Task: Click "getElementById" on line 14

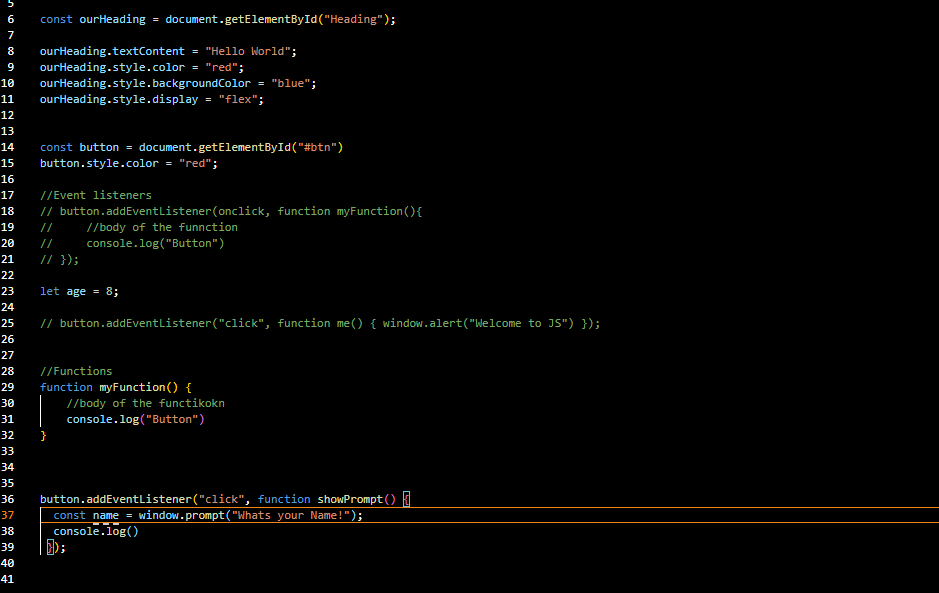Action: (244, 147)
